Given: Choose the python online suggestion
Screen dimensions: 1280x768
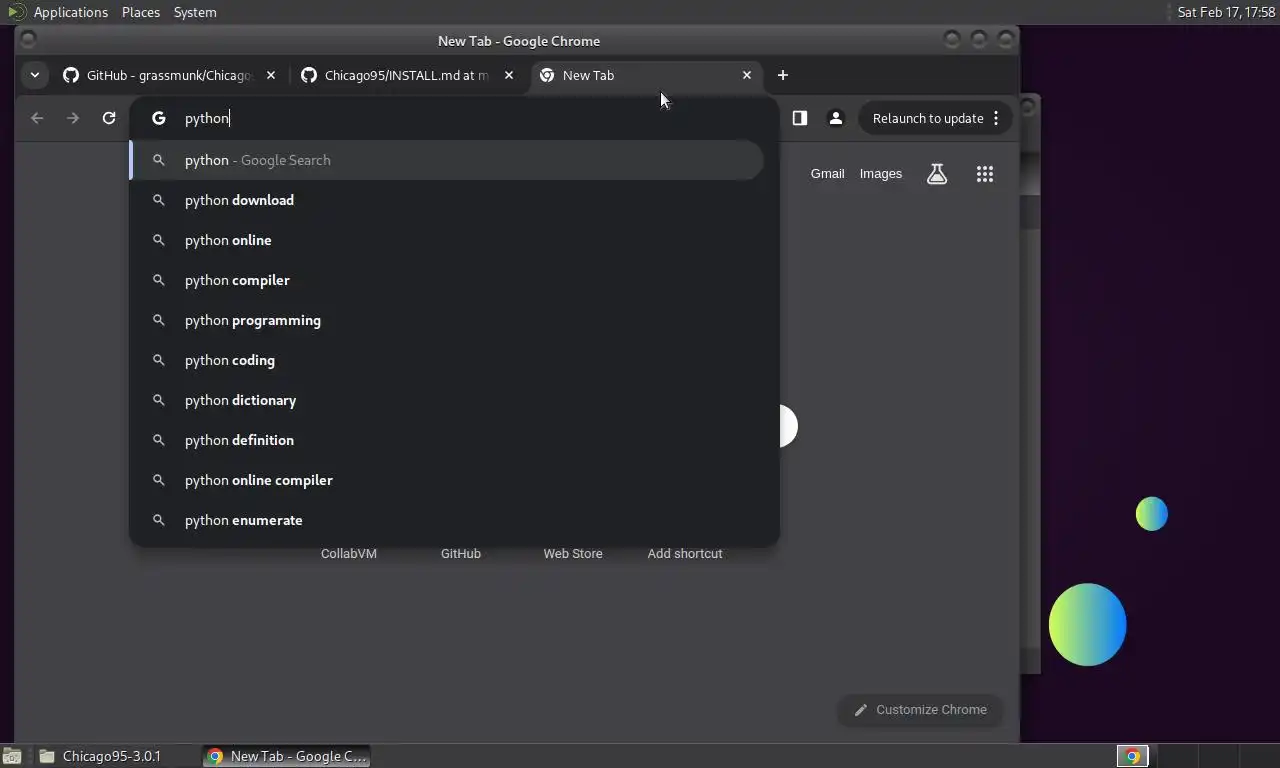Looking at the screenshot, I should point(447,240).
